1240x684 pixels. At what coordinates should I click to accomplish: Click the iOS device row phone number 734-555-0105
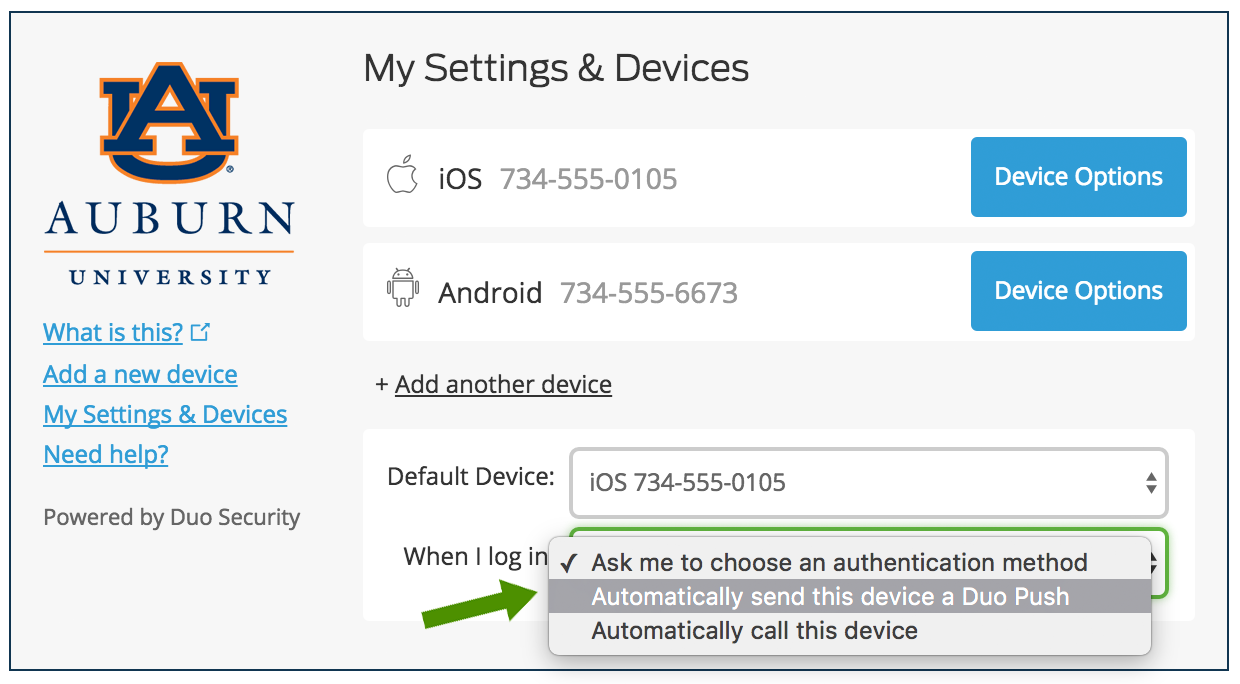pos(588,179)
